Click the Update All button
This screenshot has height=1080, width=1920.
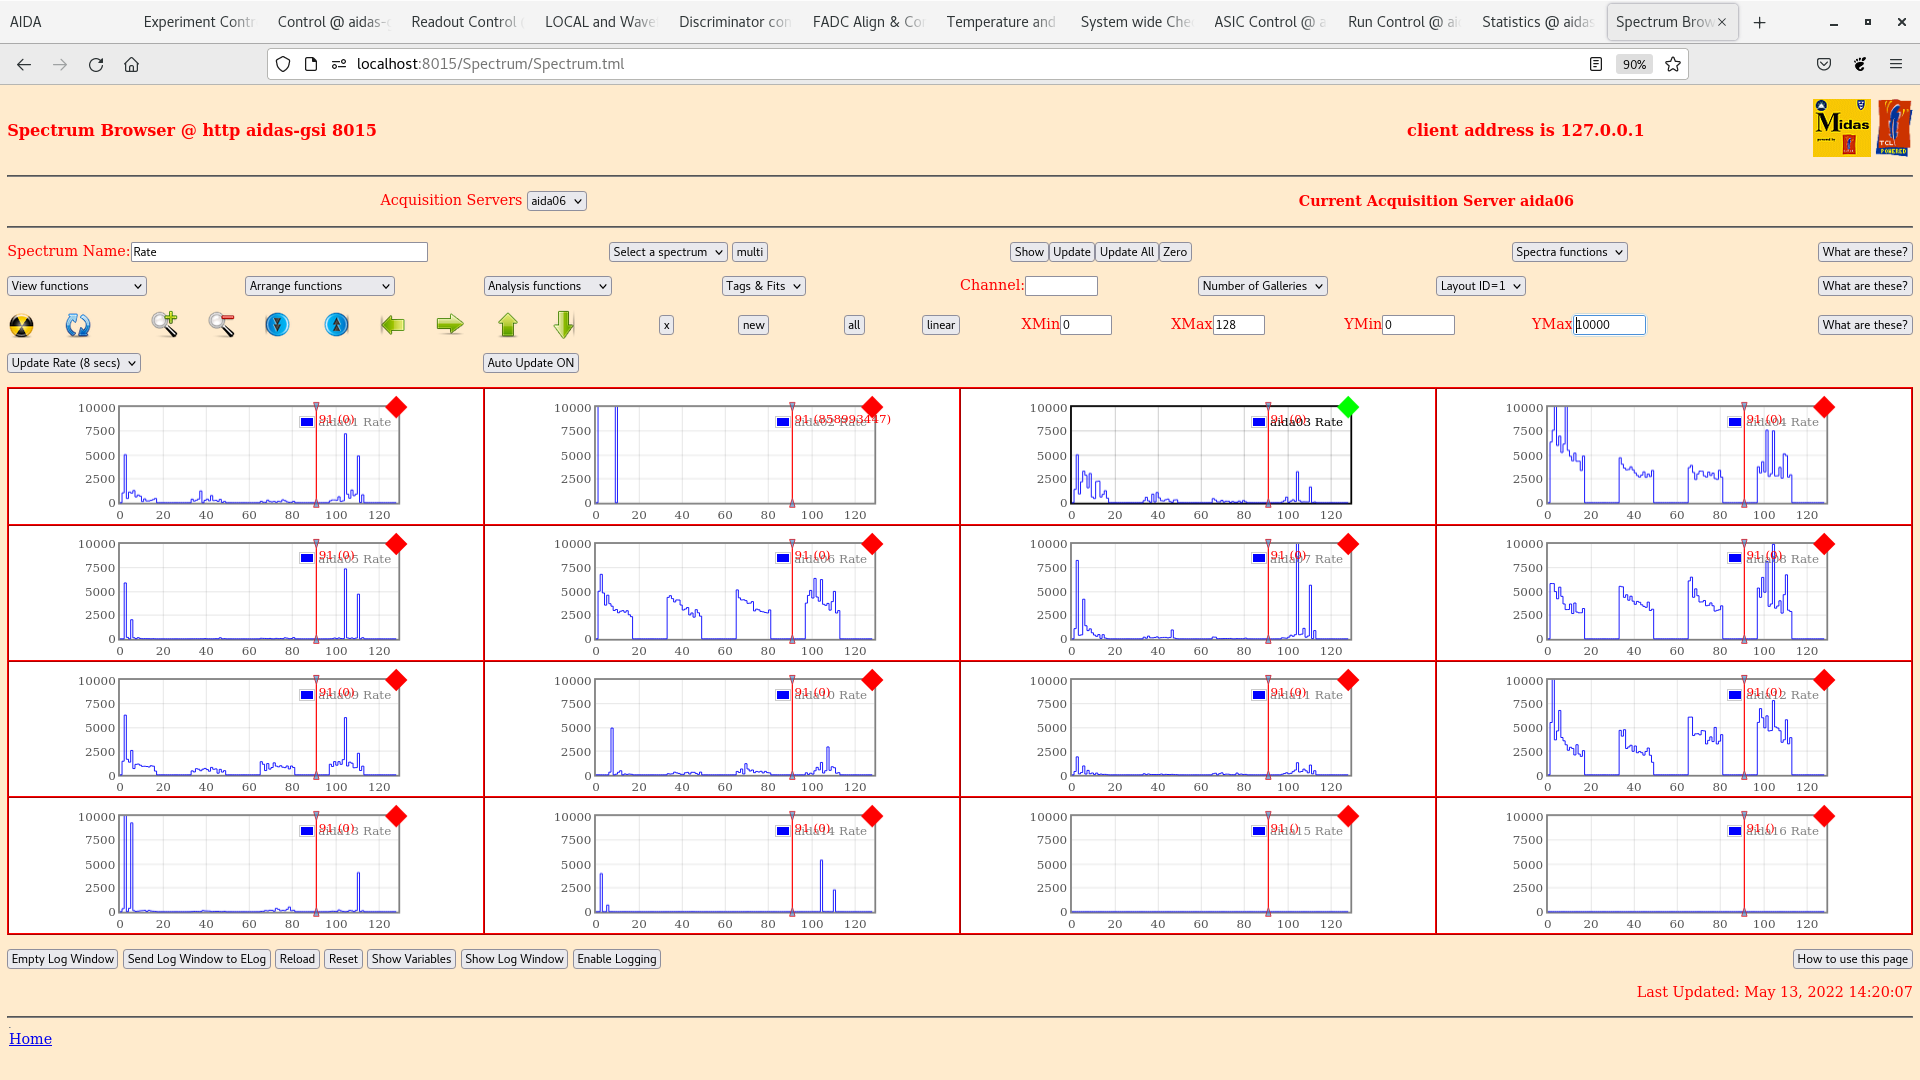point(1126,252)
